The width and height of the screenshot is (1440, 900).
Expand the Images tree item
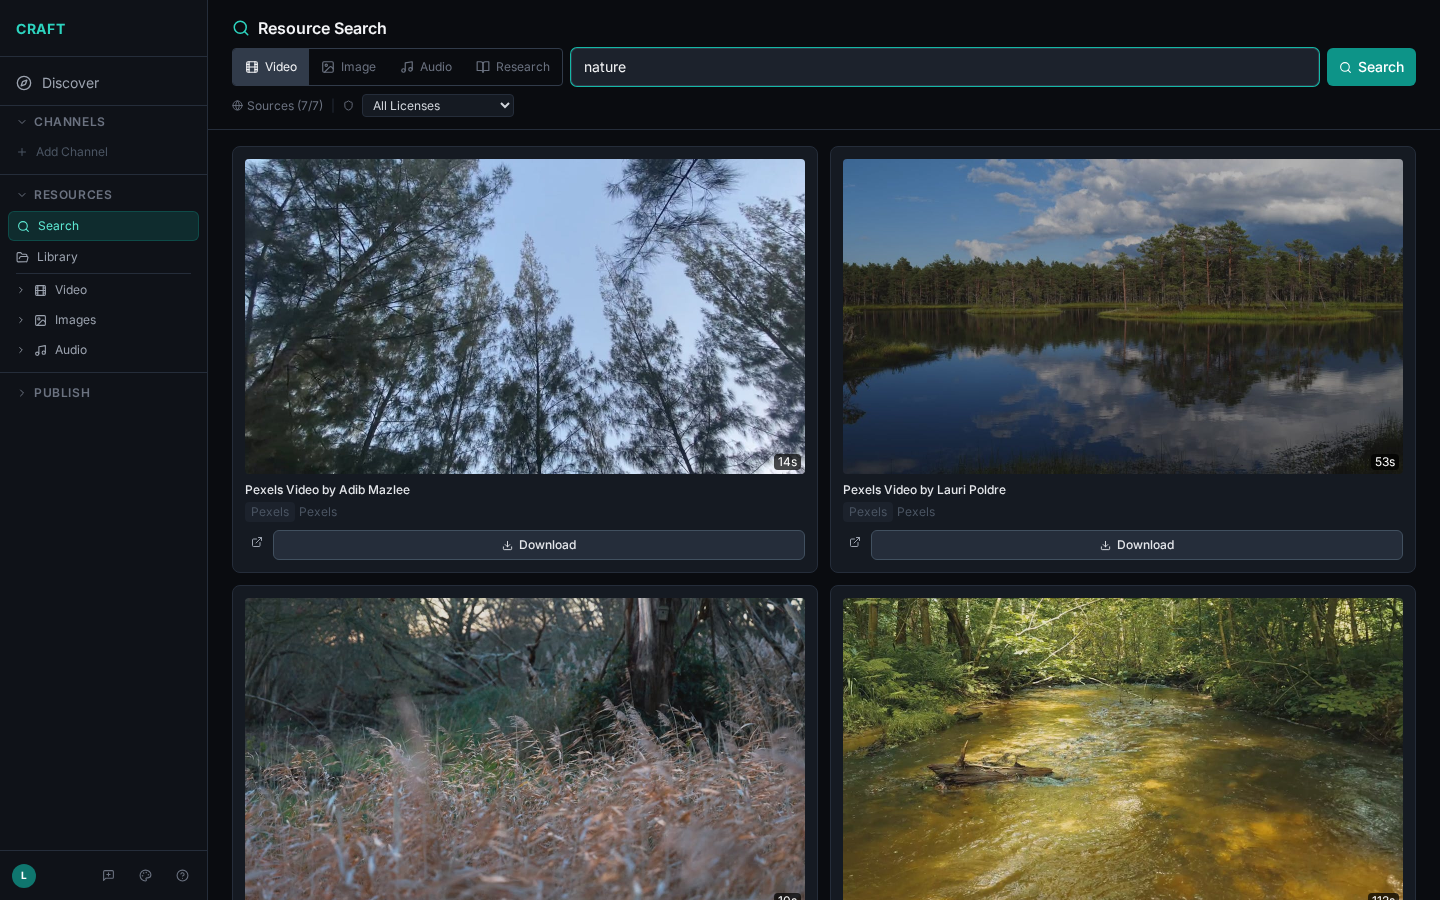coord(21,320)
